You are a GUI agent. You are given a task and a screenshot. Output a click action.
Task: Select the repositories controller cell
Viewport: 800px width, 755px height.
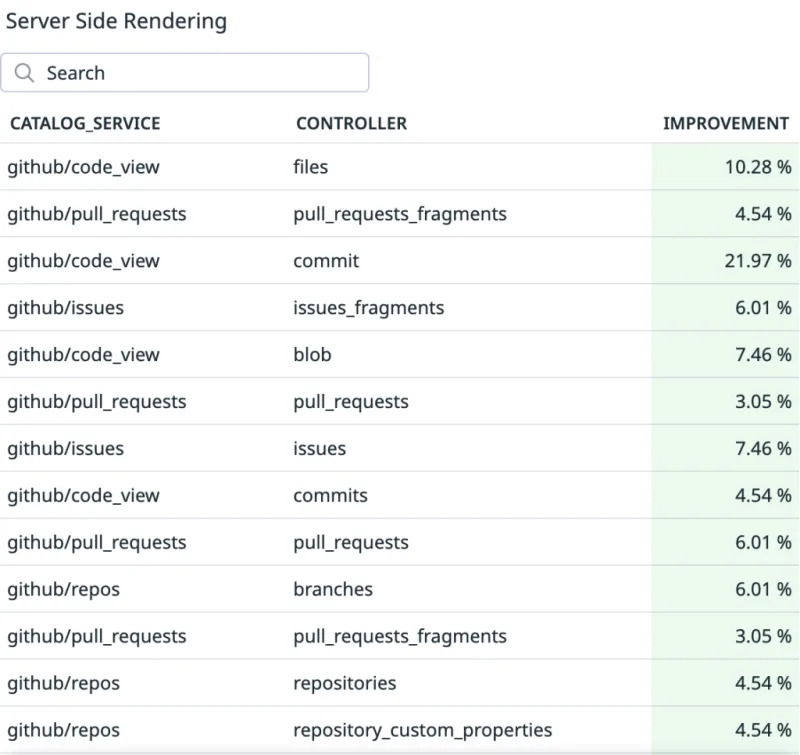click(344, 683)
